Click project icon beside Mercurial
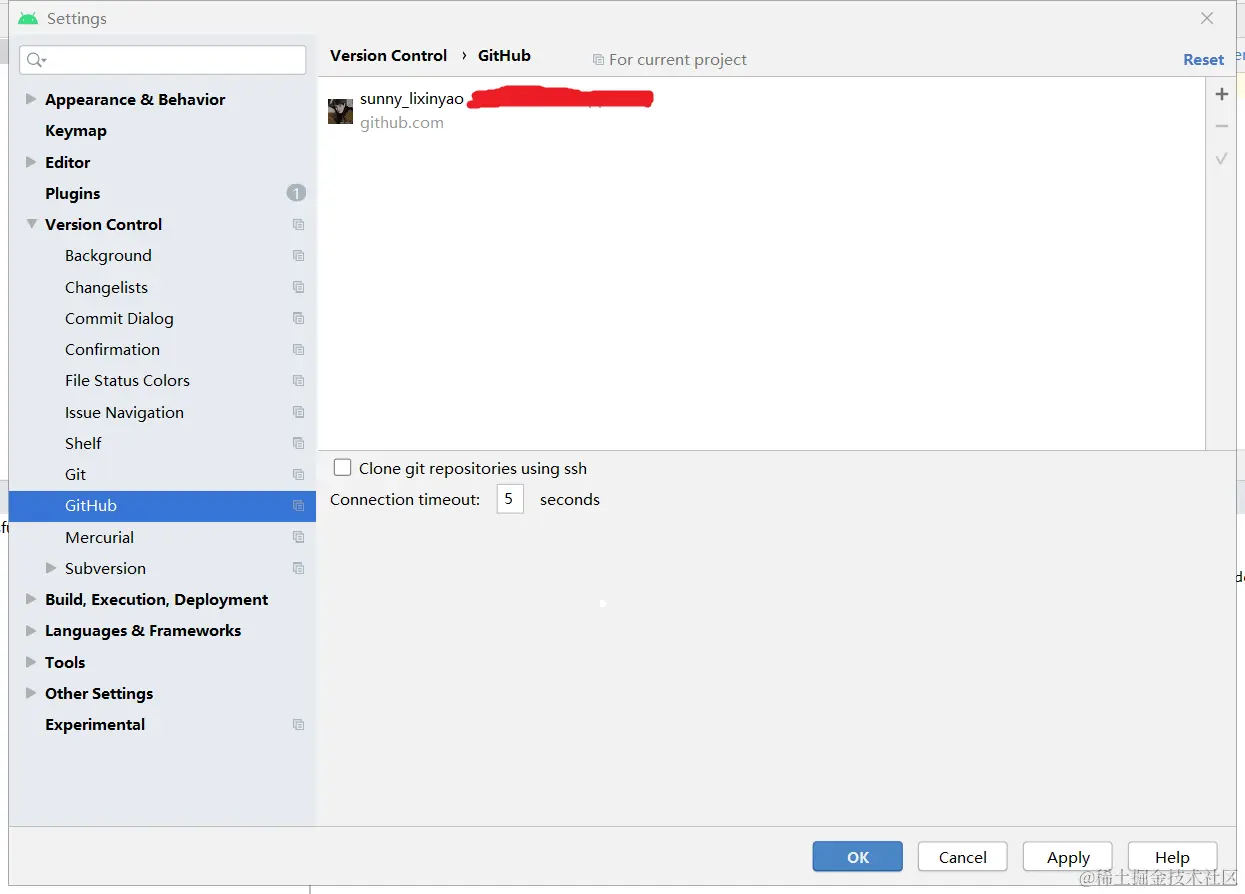The image size is (1245, 894). [x=298, y=537]
